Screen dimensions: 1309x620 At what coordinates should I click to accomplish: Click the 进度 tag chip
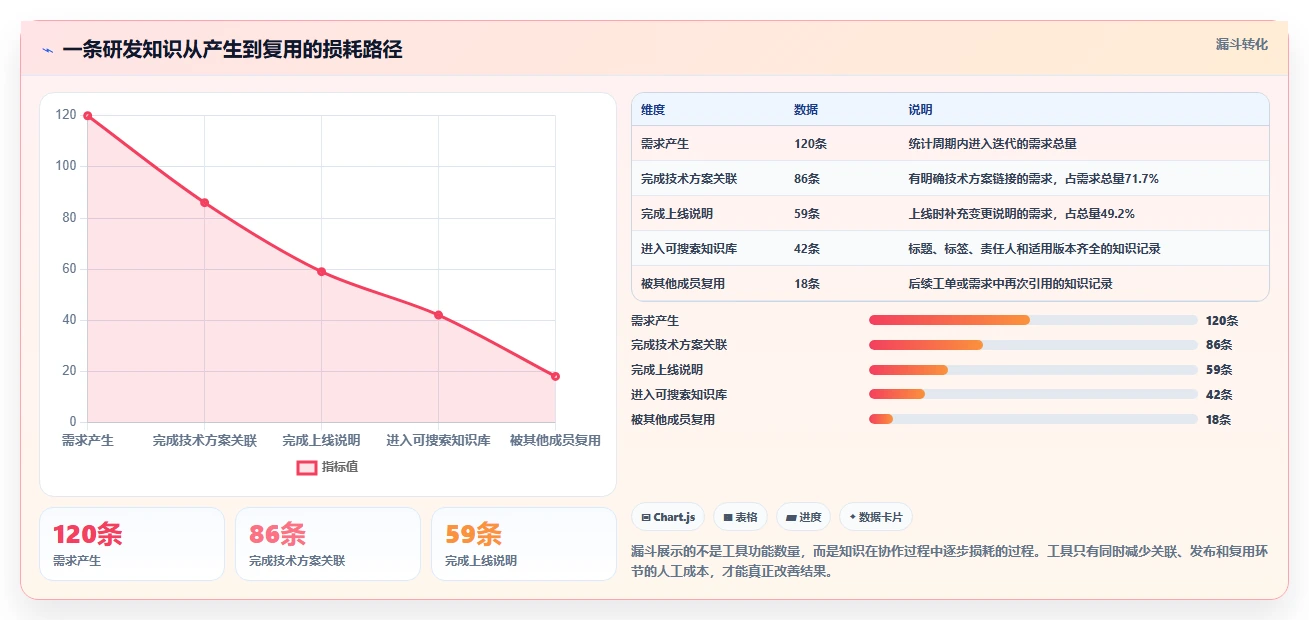(804, 517)
